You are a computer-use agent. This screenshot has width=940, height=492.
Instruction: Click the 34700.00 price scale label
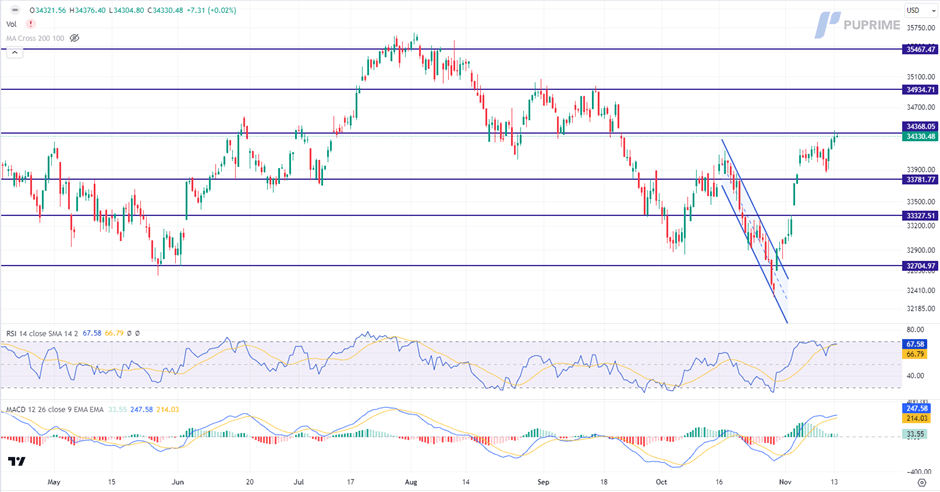tap(921, 107)
